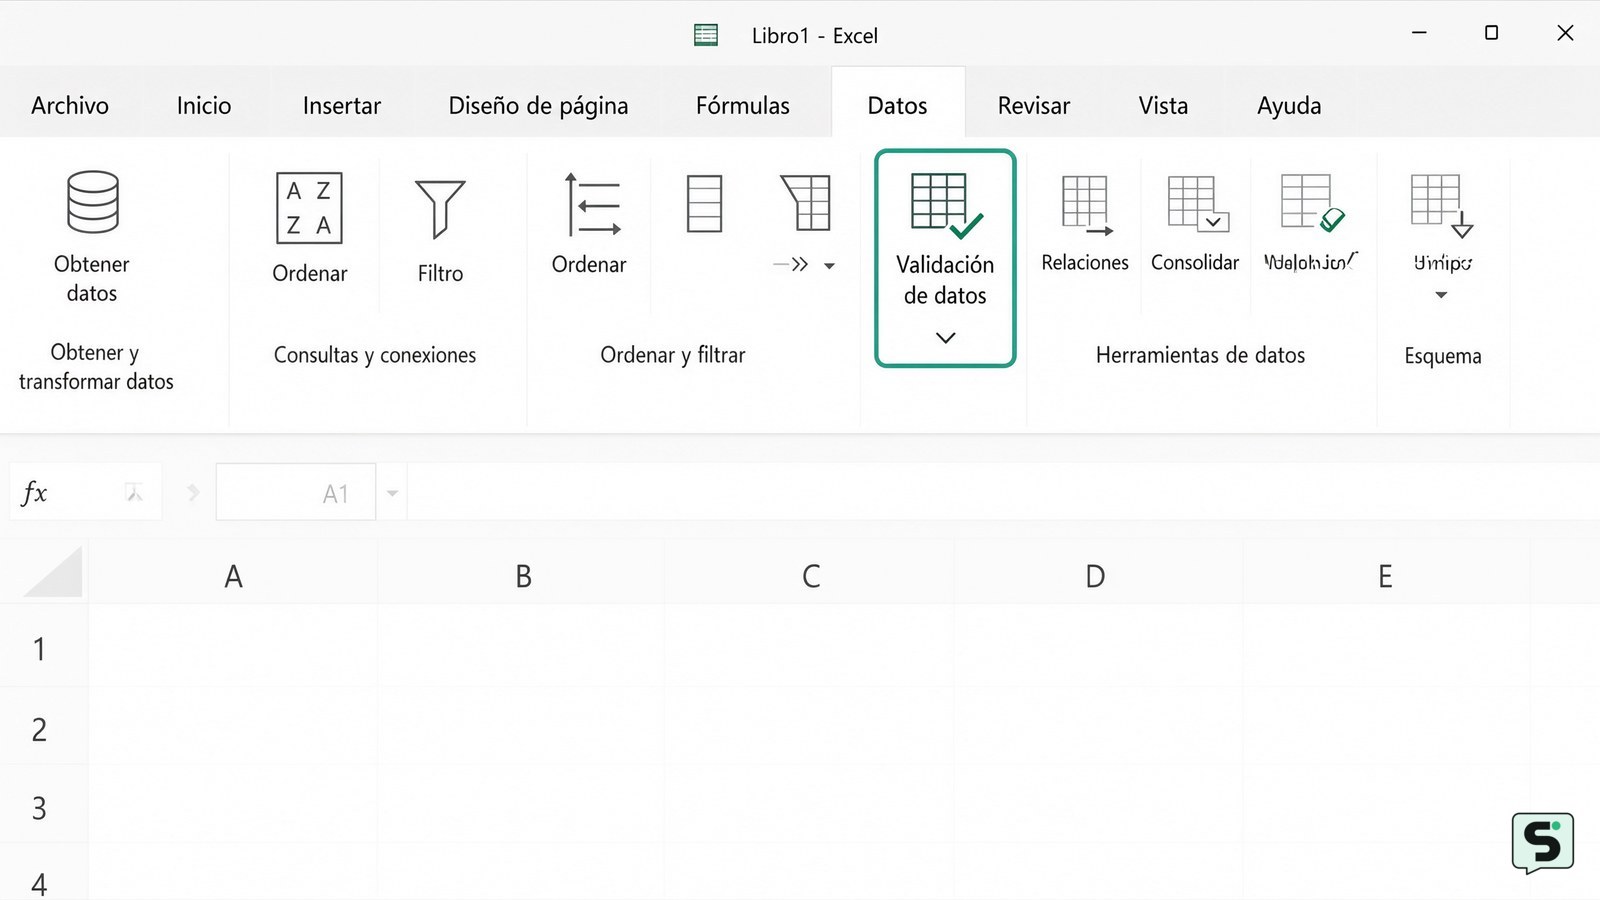Viewport: 1600px width, 900px height.
Task: Click the table with green checkmark icon
Action: (x=1311, y=203)
